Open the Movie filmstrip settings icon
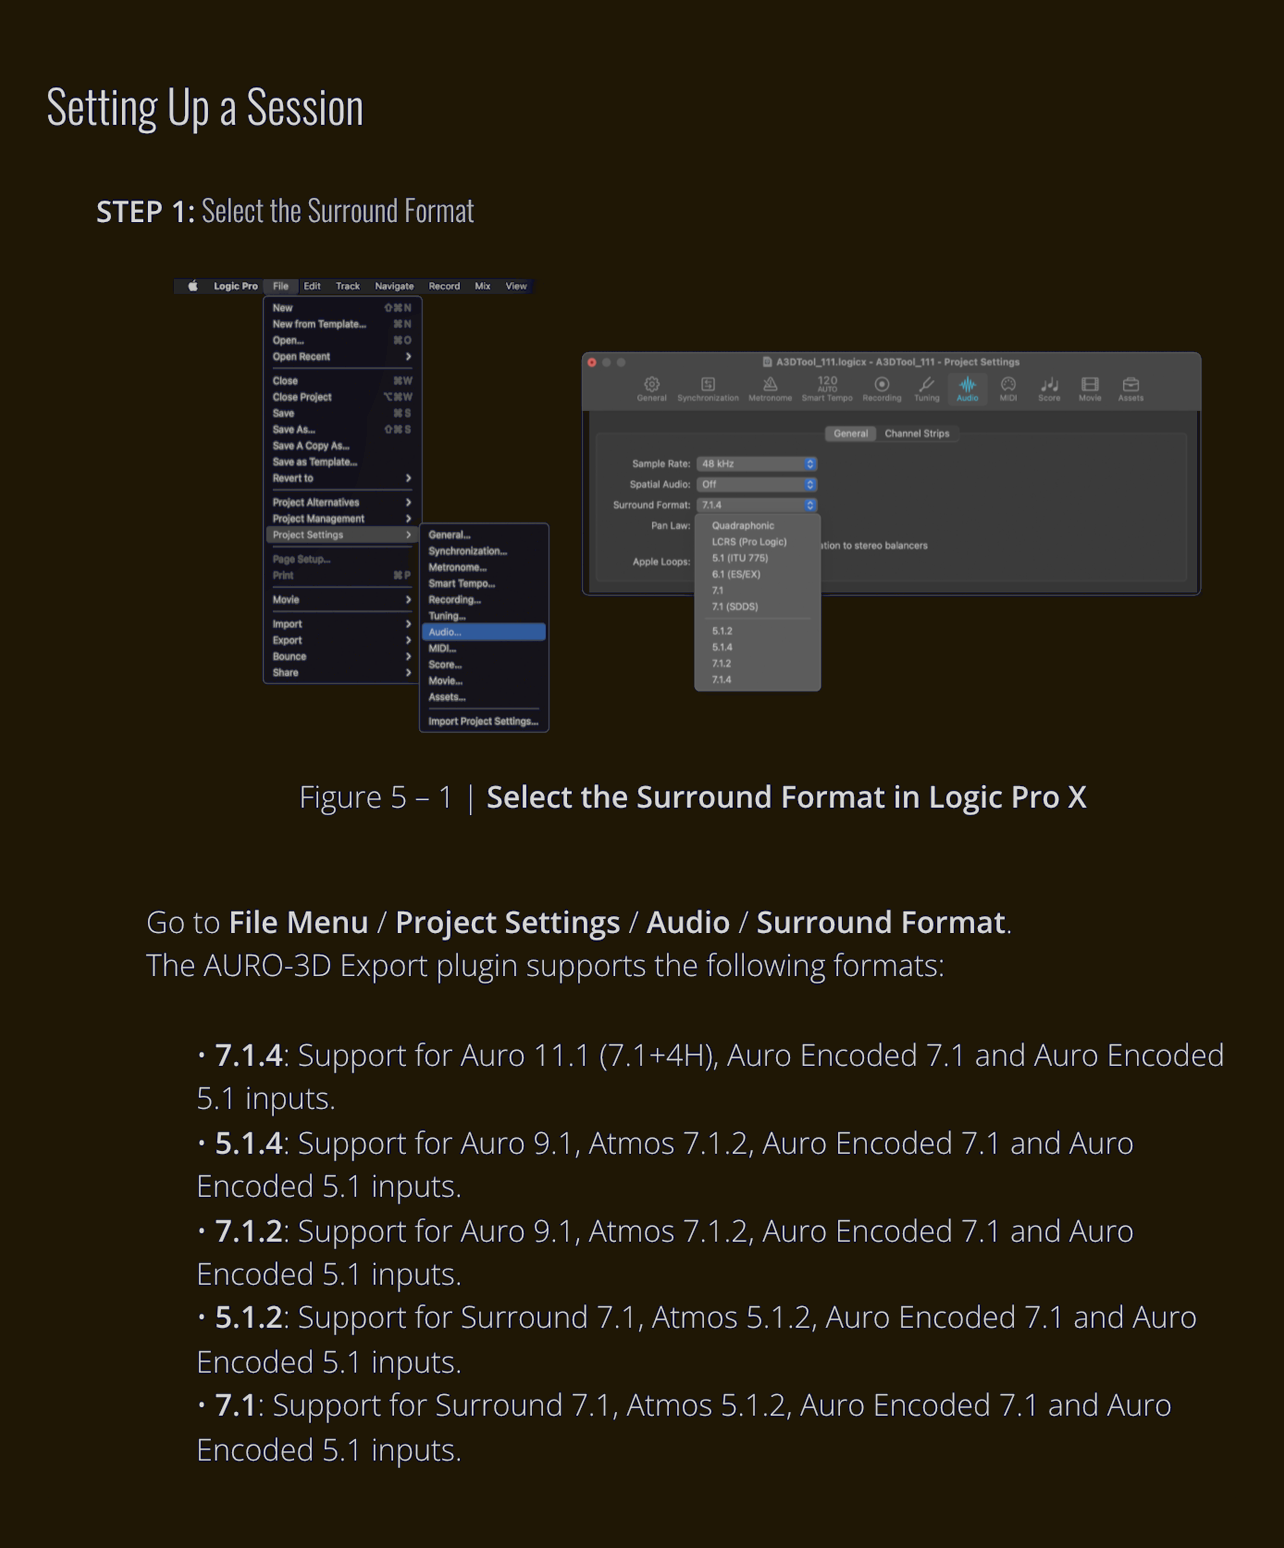 1090,388
